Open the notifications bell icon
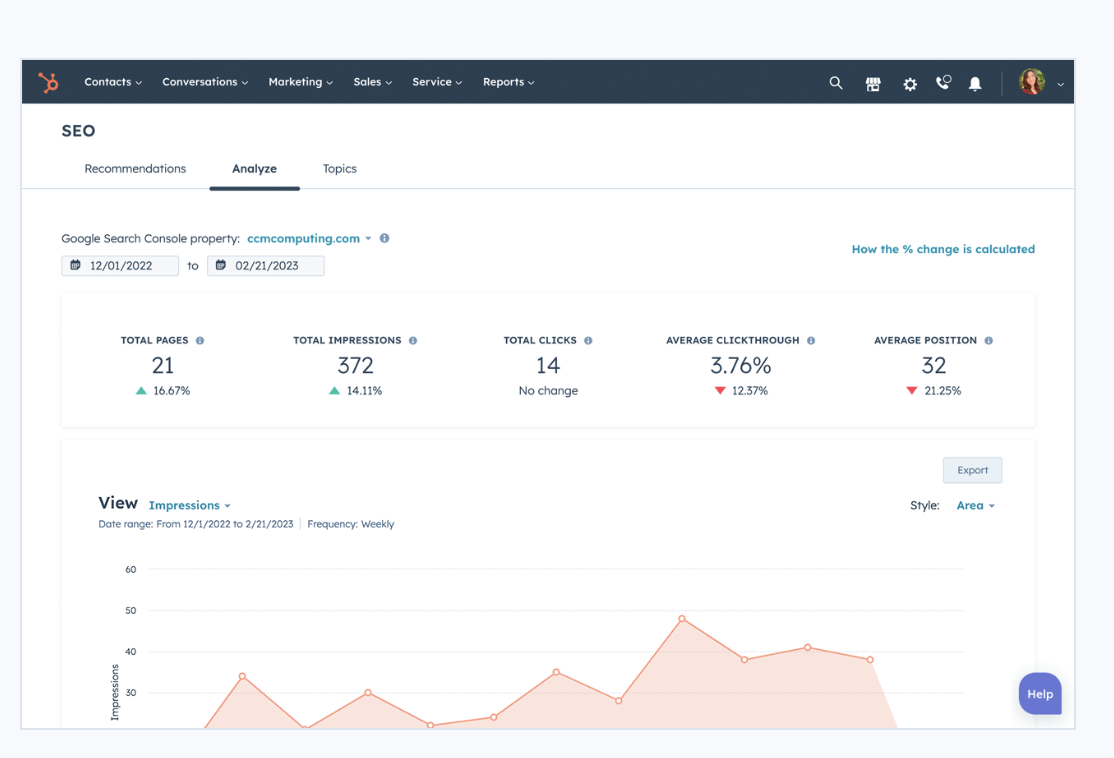This screenshot has height=758, width=1114. [975, 84]
